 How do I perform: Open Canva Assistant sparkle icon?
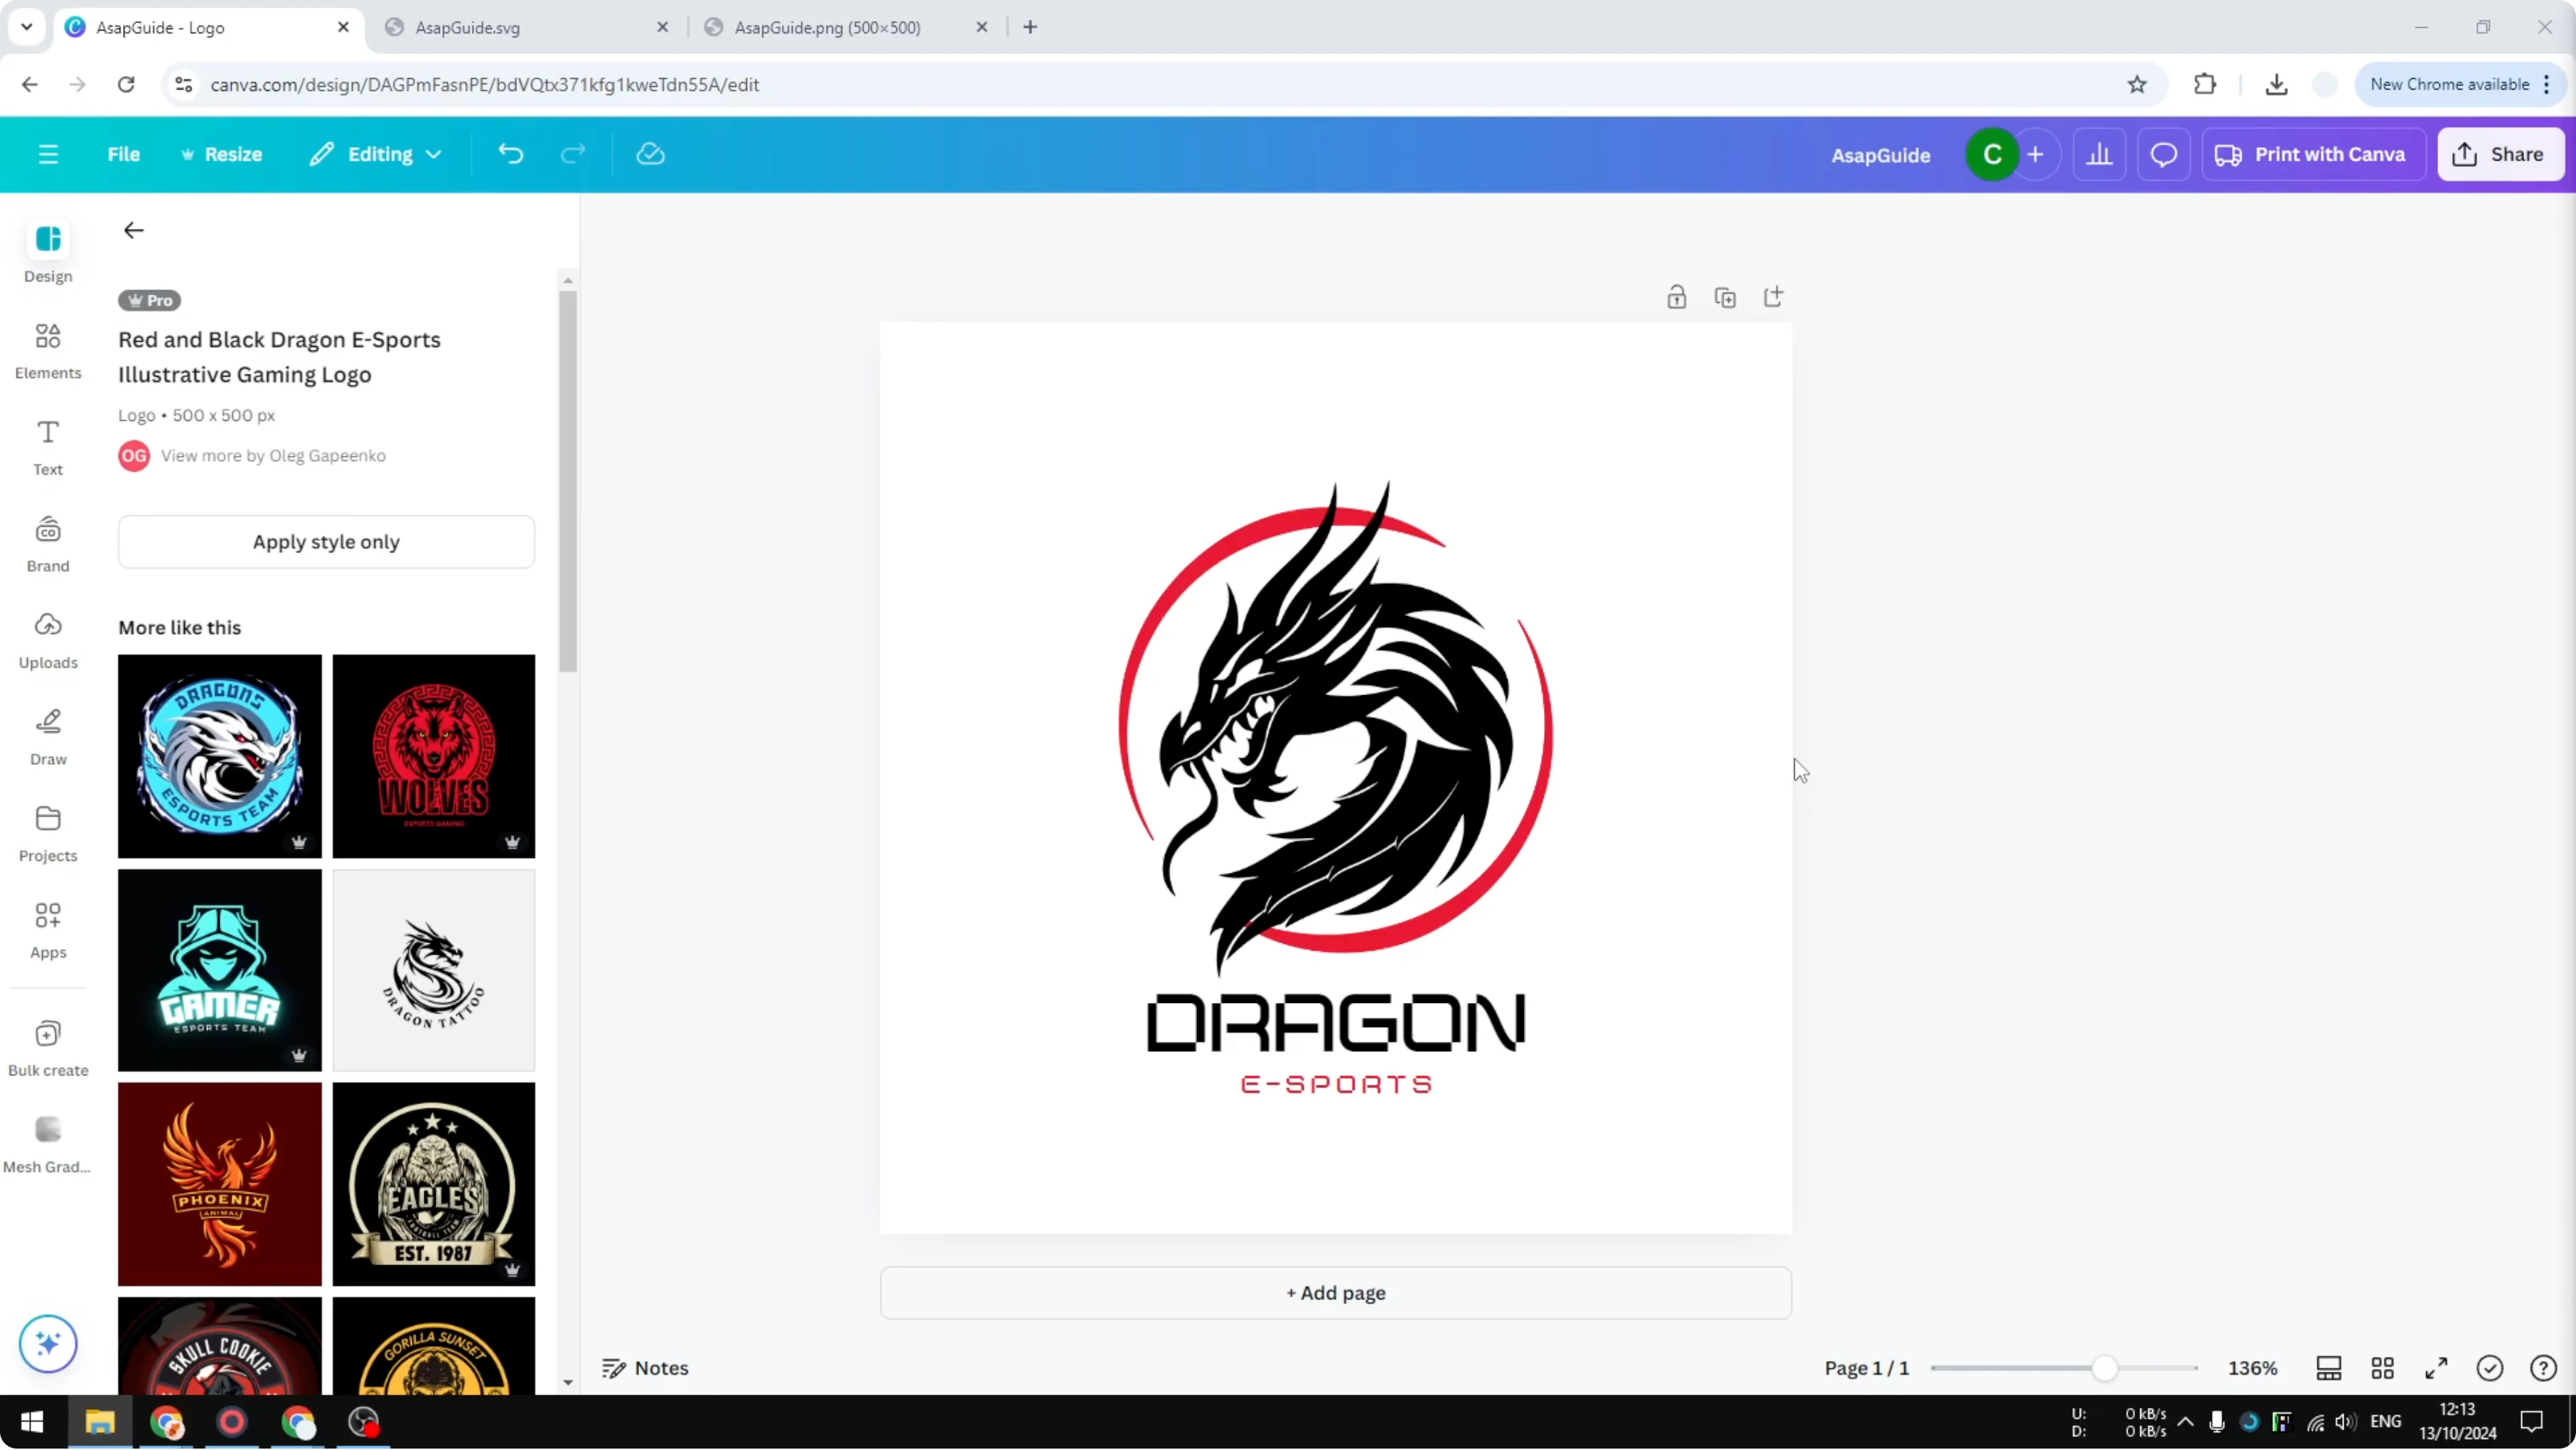click(47, 1344)
